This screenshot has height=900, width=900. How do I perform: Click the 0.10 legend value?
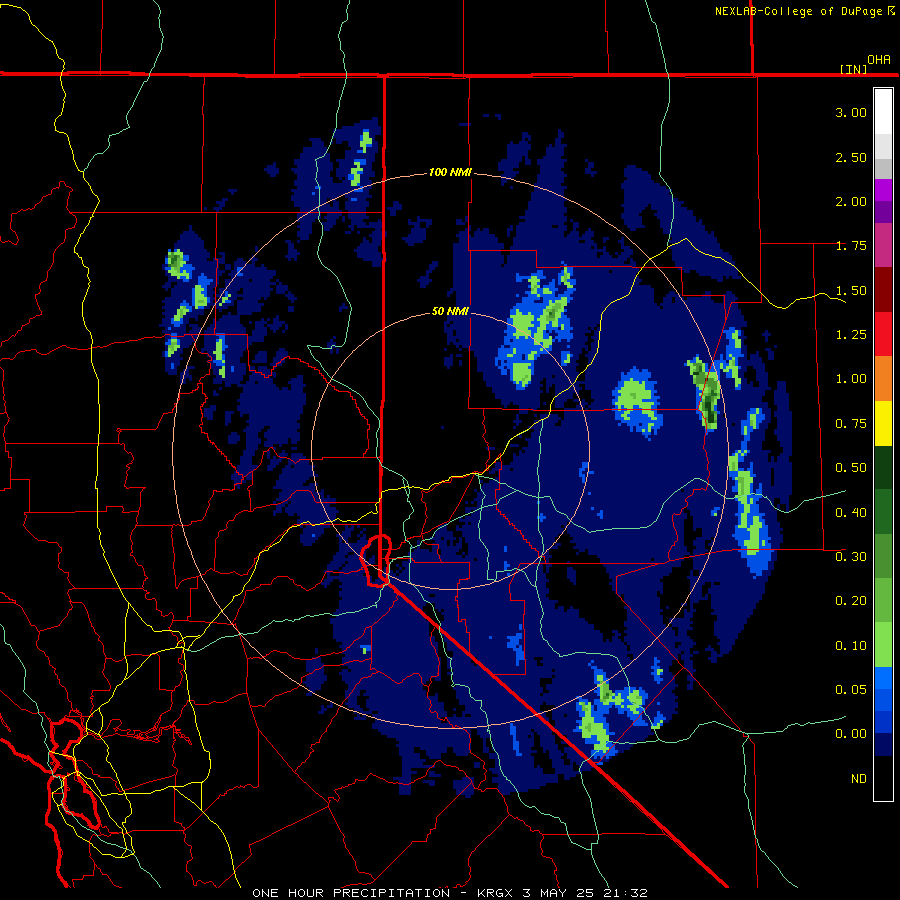click(x=851, y=646)
